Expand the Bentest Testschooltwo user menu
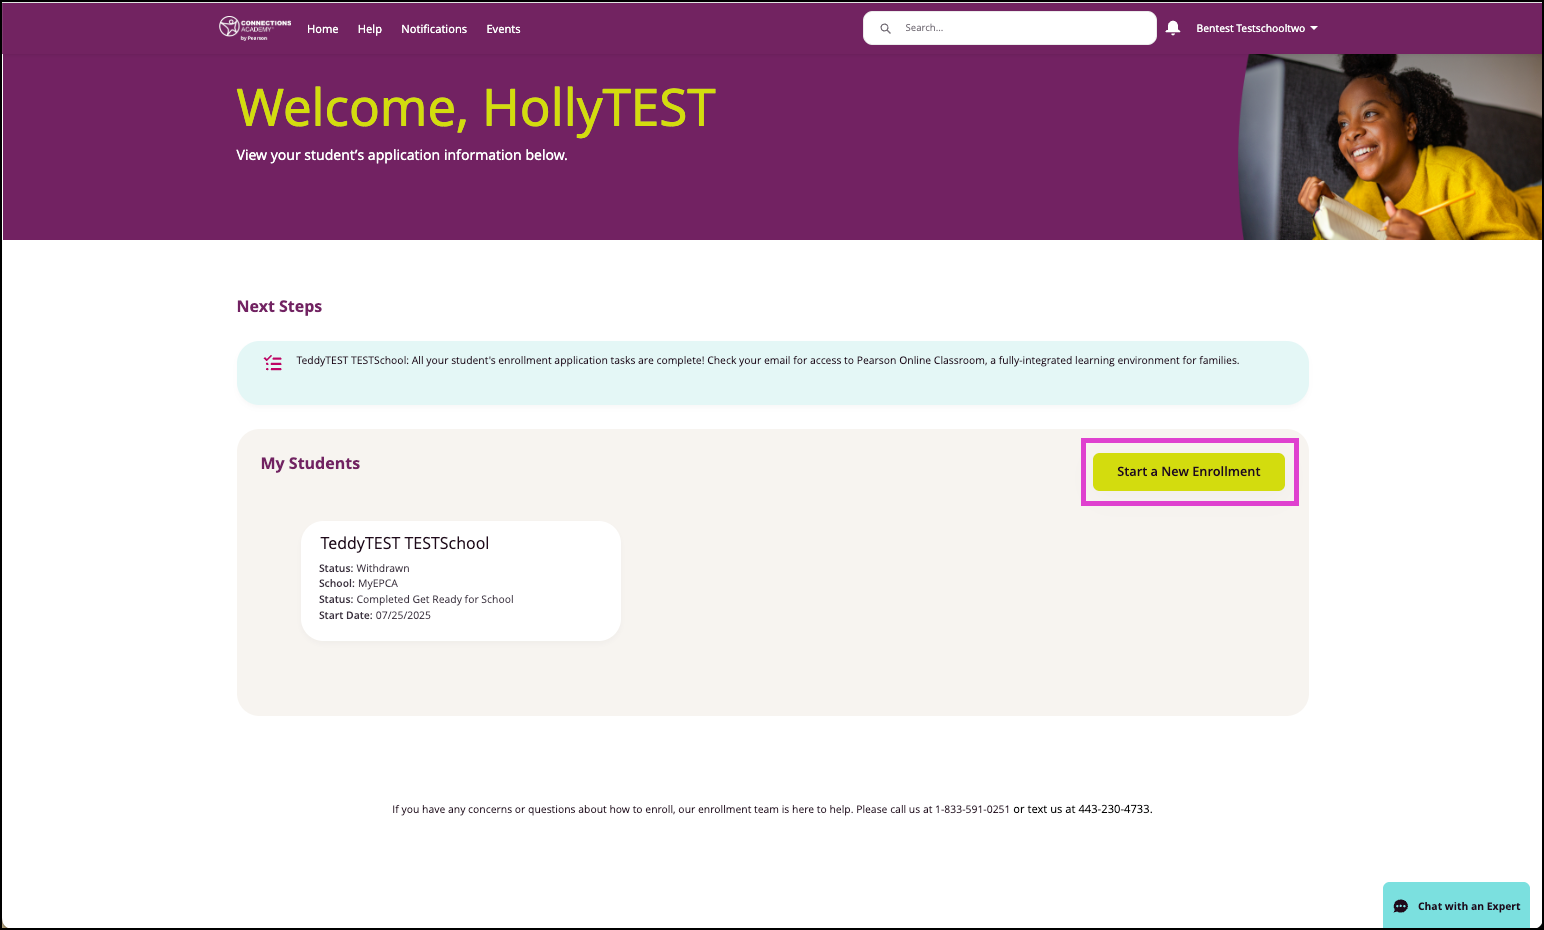The image size is (1544, 930). click(1257, 28)
